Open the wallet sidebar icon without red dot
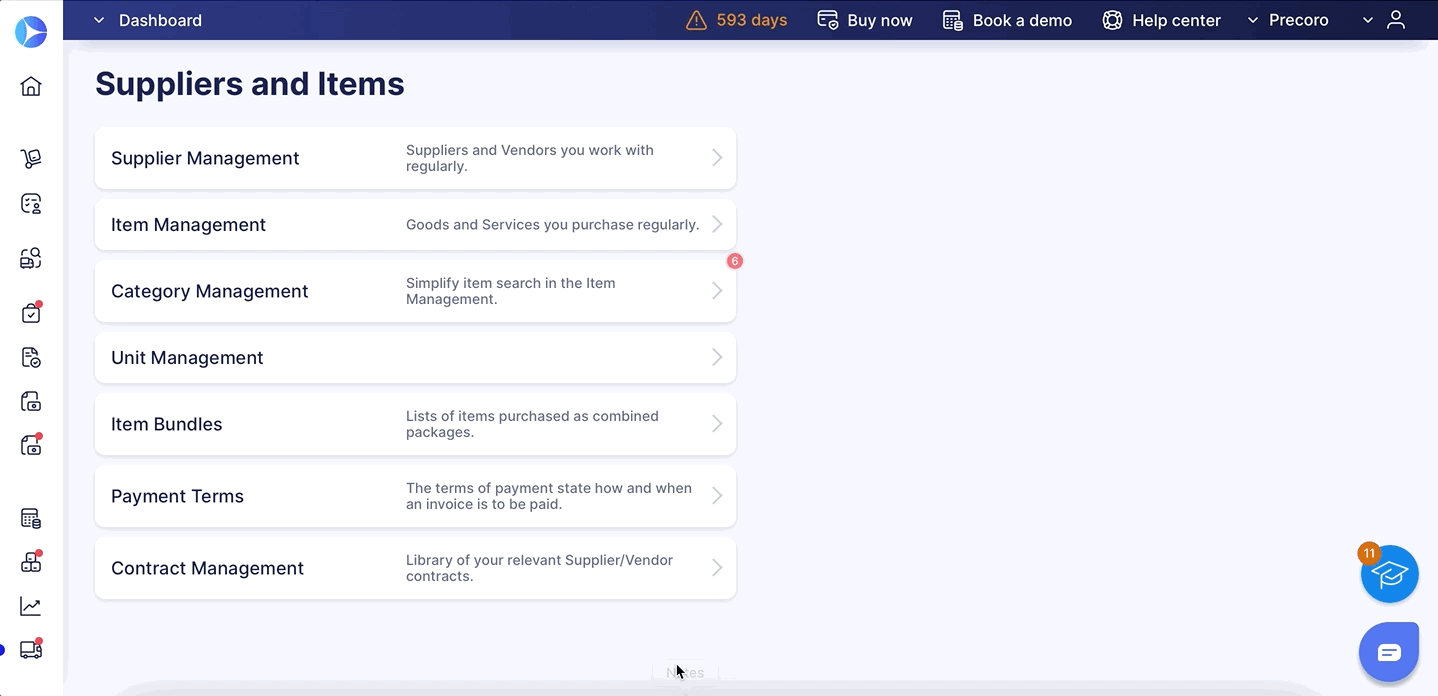This screenshot has height=696, width=1438. (x=31, y=402)
